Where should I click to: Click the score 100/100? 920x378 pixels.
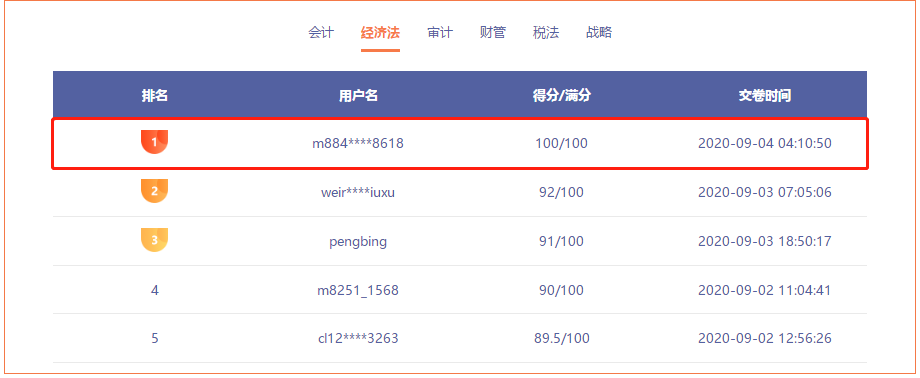tap(562, 143)
